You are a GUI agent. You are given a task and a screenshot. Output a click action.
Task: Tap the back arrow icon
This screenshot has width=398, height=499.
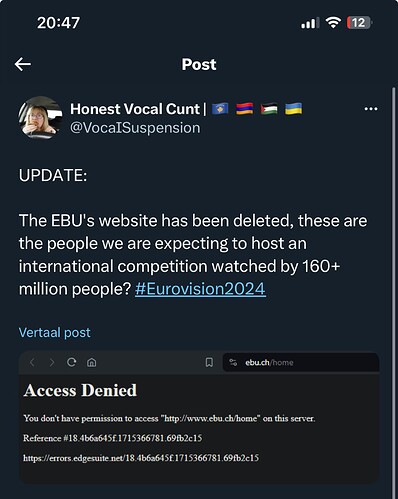(23, 64)
